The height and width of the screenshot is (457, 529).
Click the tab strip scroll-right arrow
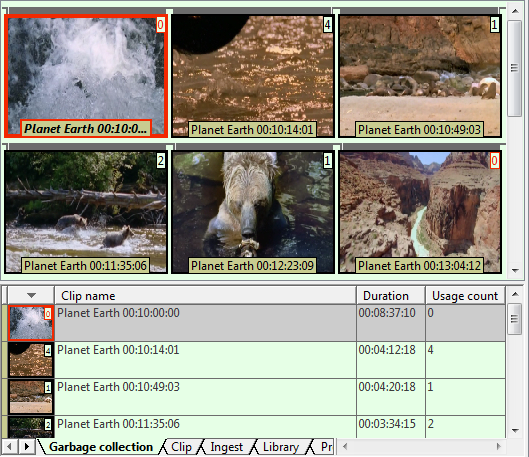click(27, 447)
